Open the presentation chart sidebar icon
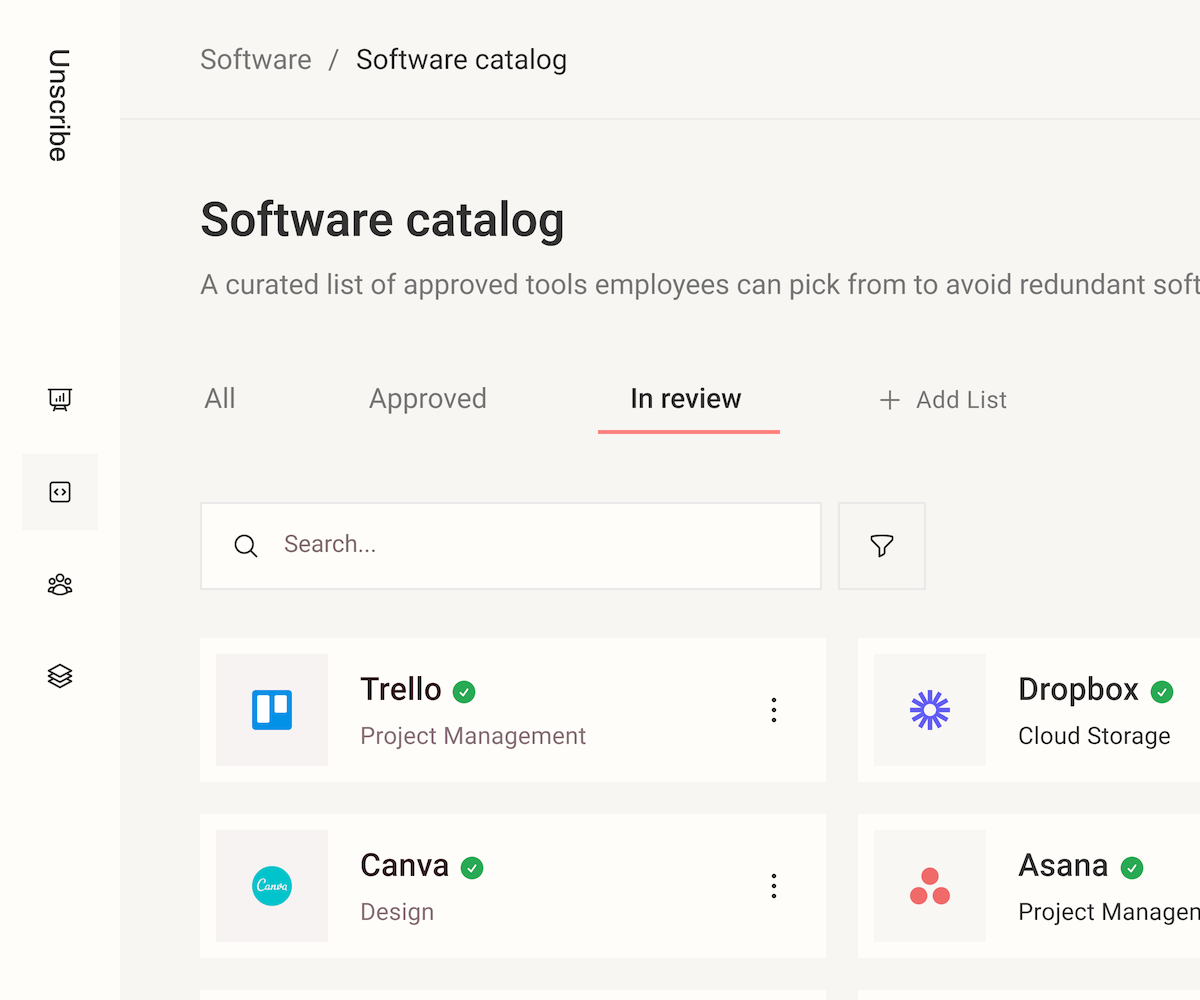This screenshot has width=1200, height=1000. tap(60, 400)
